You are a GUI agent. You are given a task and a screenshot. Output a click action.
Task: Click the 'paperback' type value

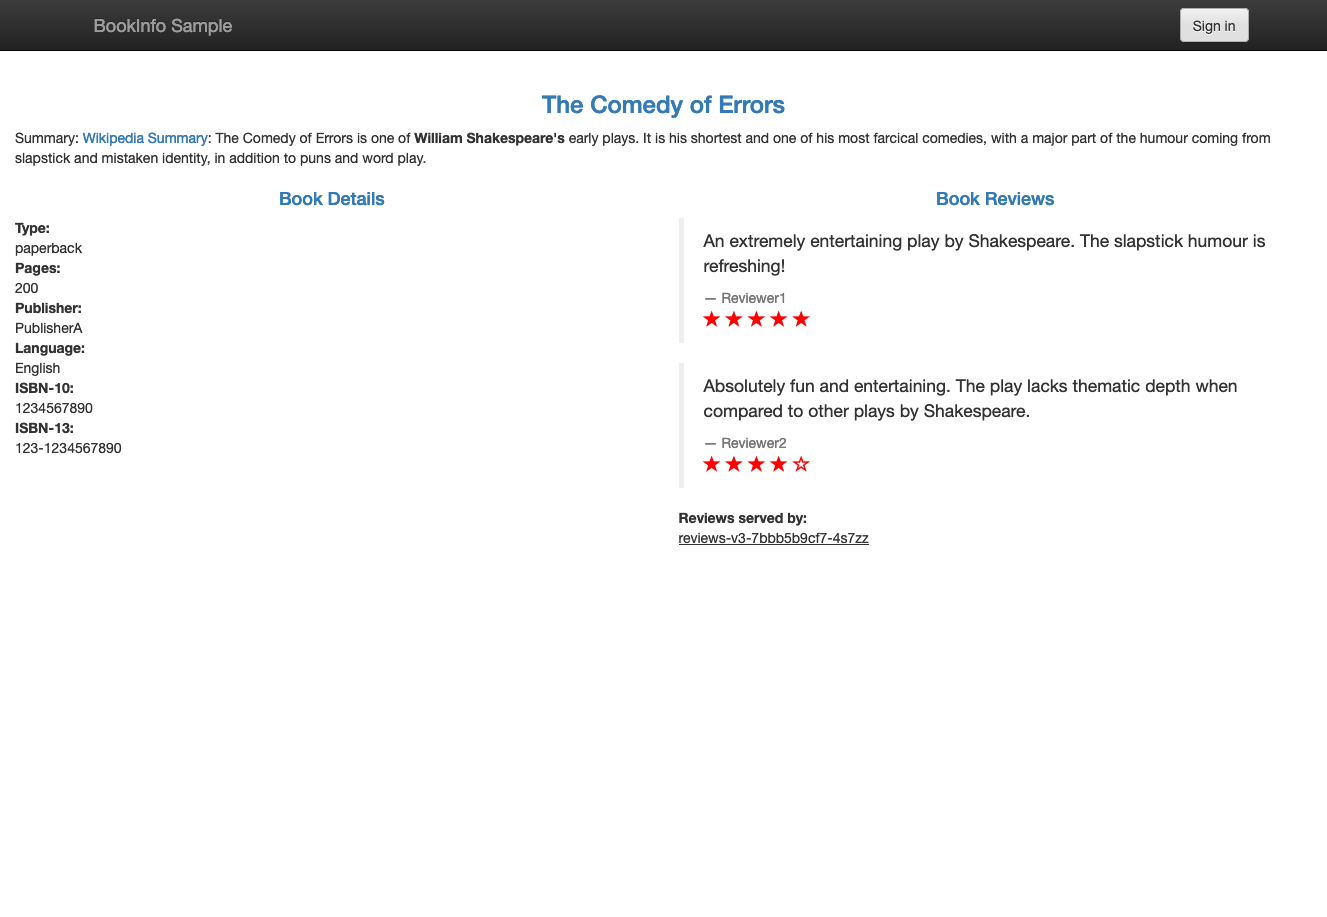click(x=48, y=248)
